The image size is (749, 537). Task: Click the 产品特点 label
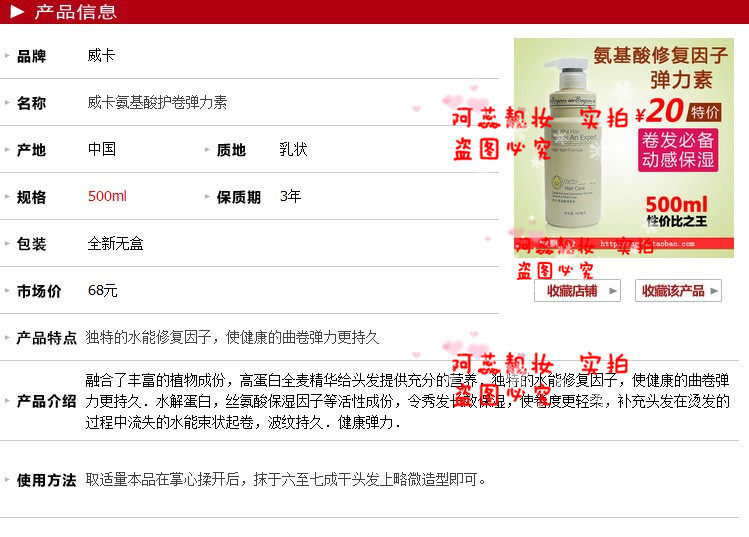(46, 338)
